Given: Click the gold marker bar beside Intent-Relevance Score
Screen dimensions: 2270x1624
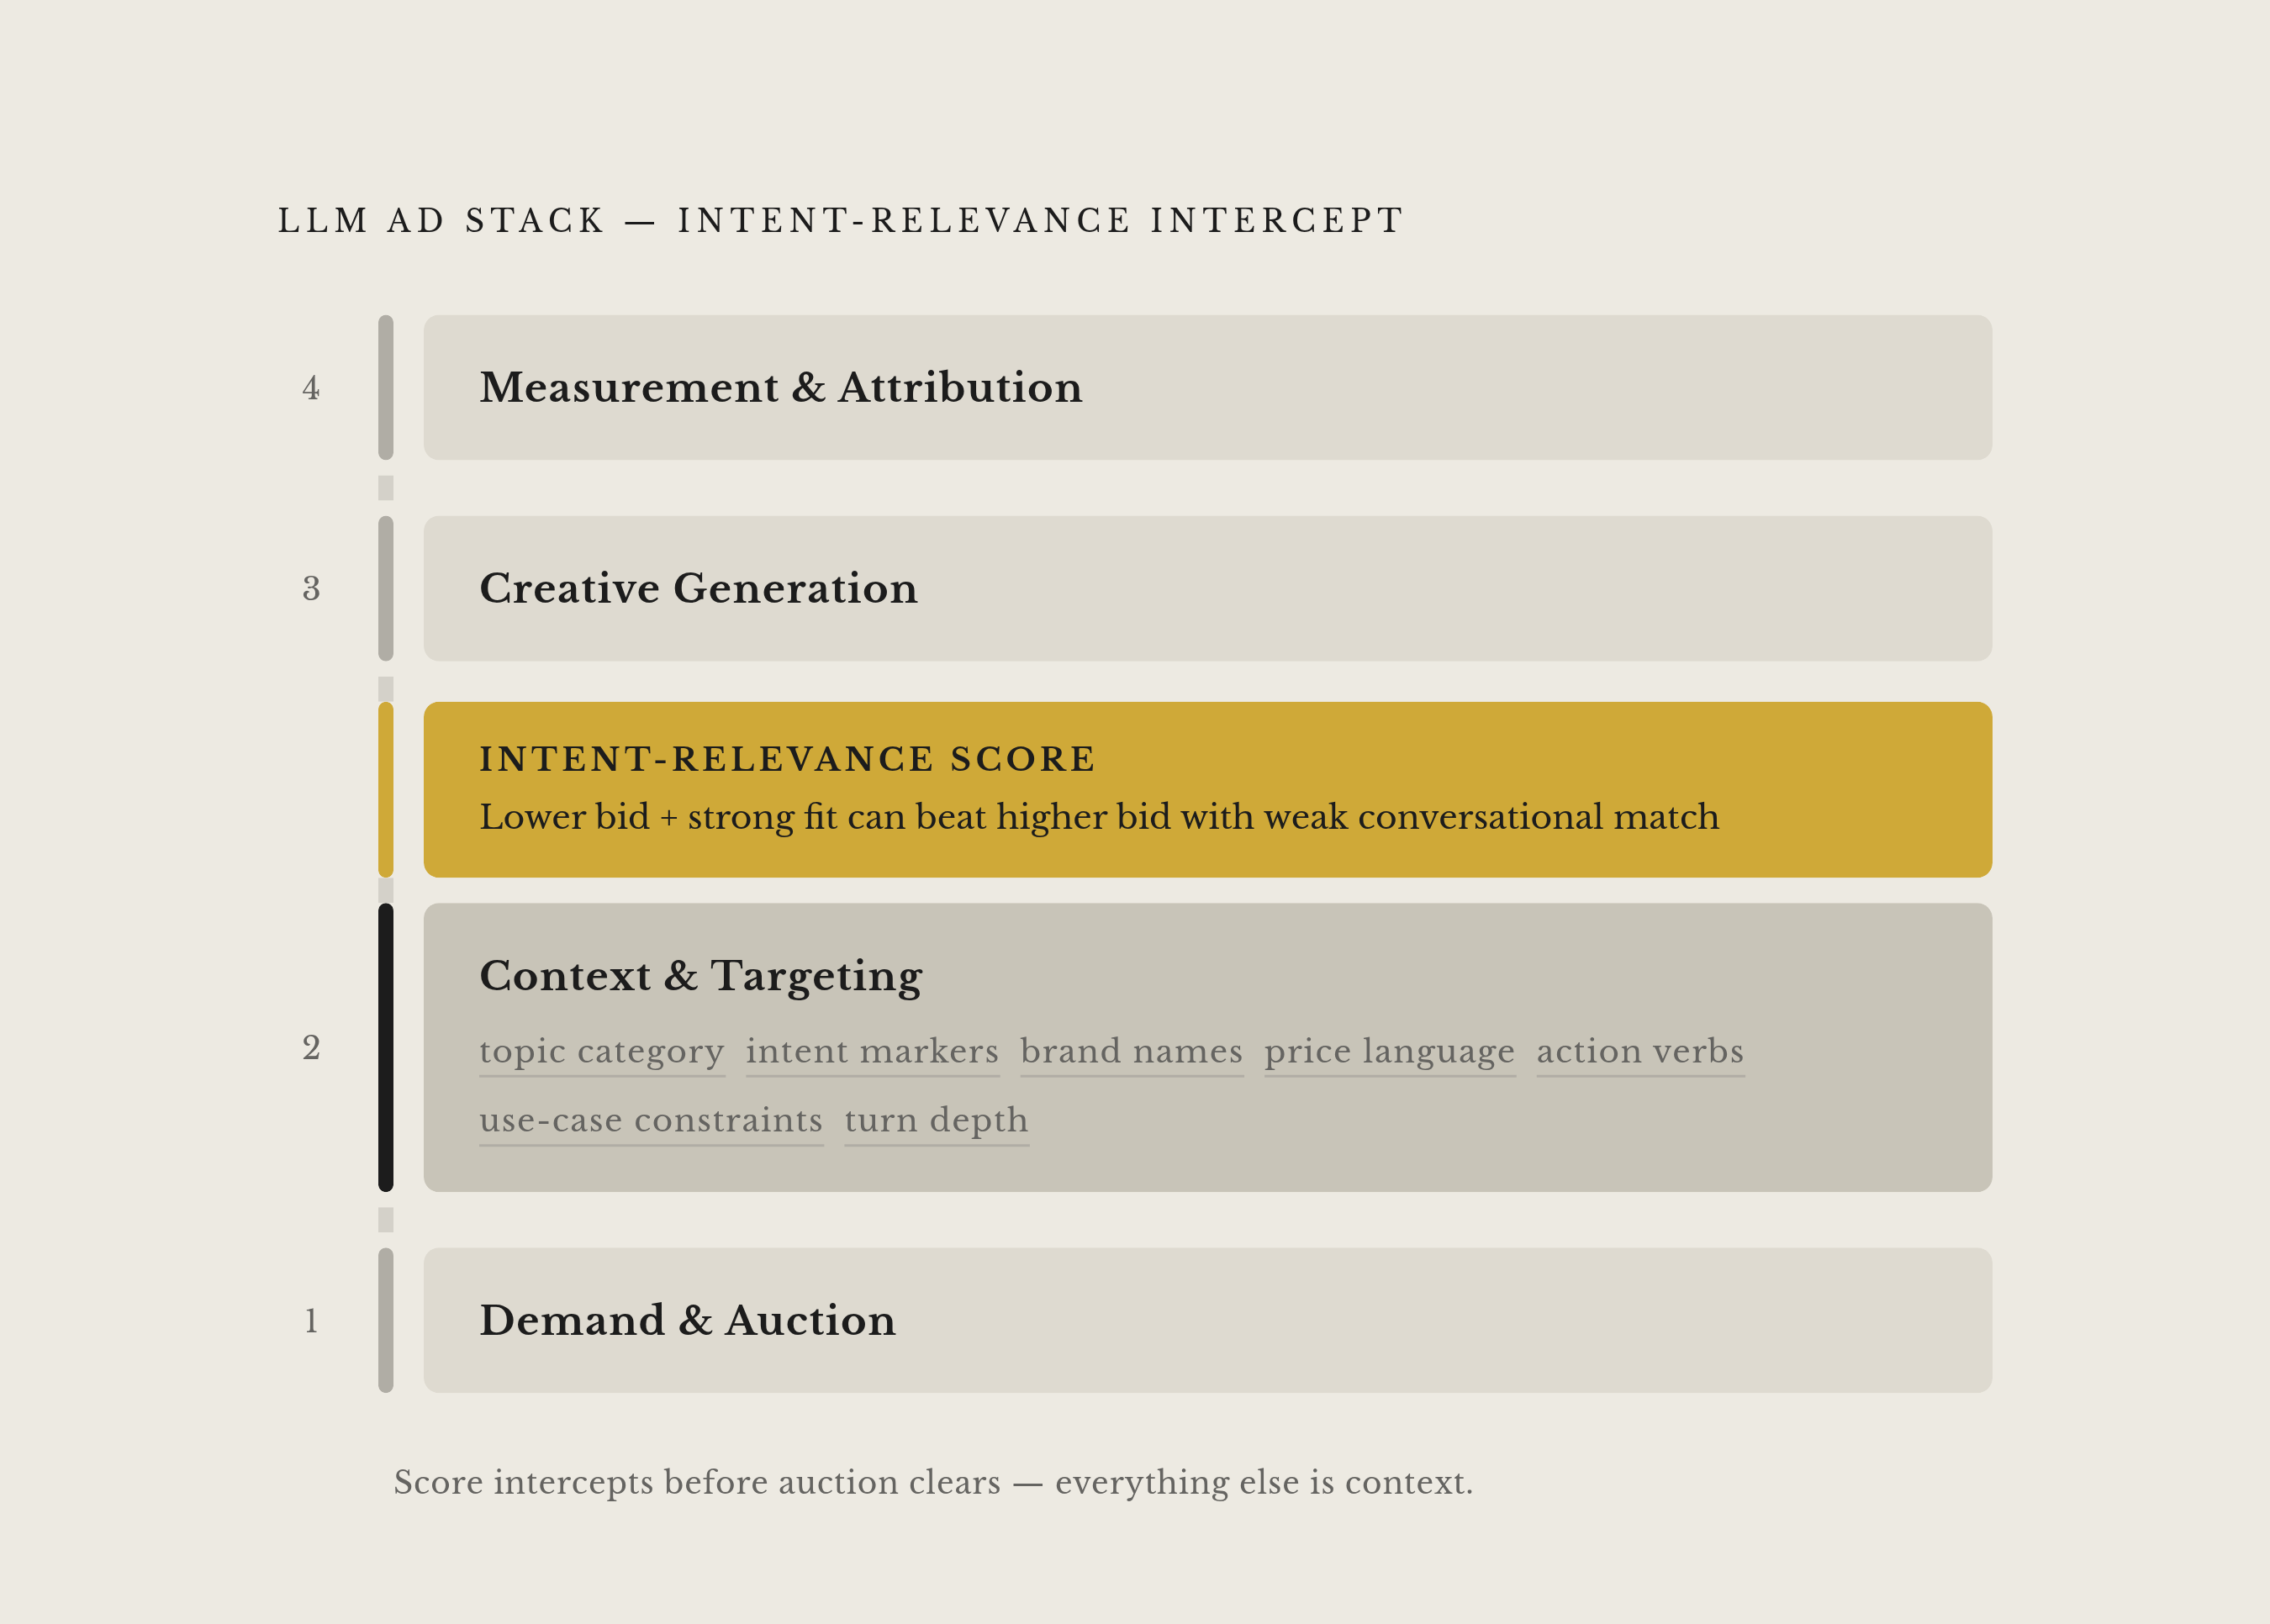Looking at the screenshot, I should coord(386,790).
